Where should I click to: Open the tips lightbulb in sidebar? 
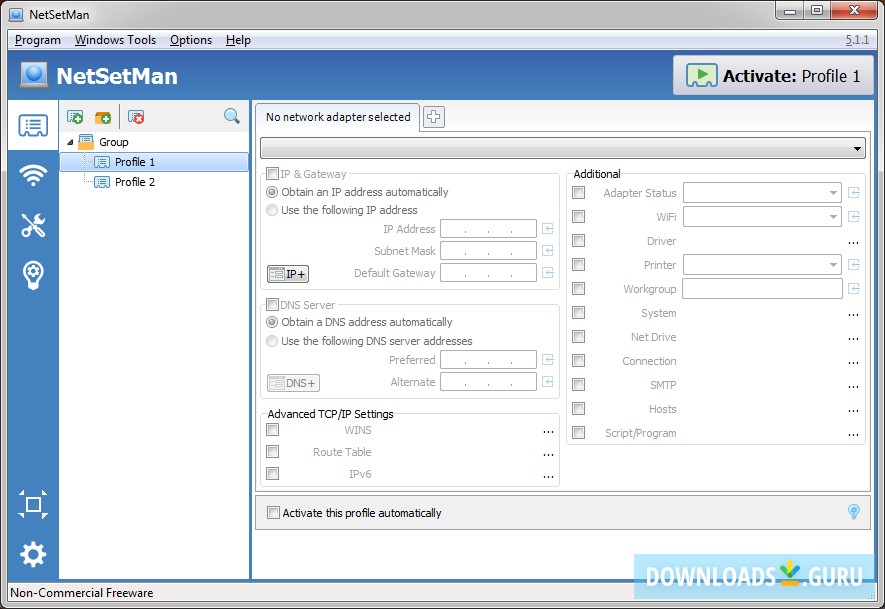coord(33,275)
